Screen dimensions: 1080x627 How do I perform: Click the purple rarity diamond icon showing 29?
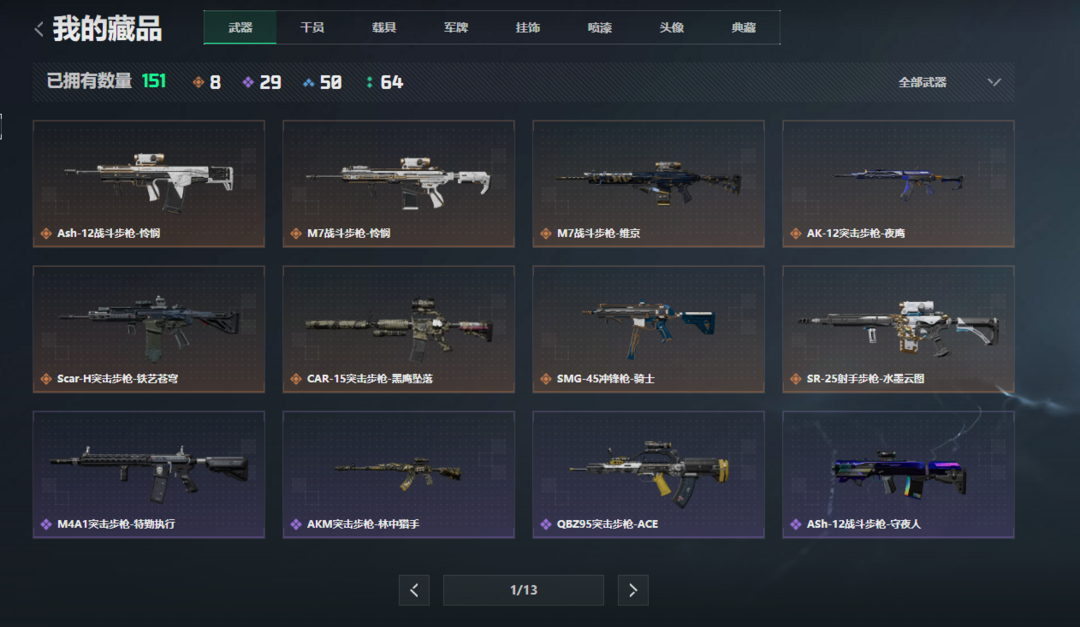(248, 83)
